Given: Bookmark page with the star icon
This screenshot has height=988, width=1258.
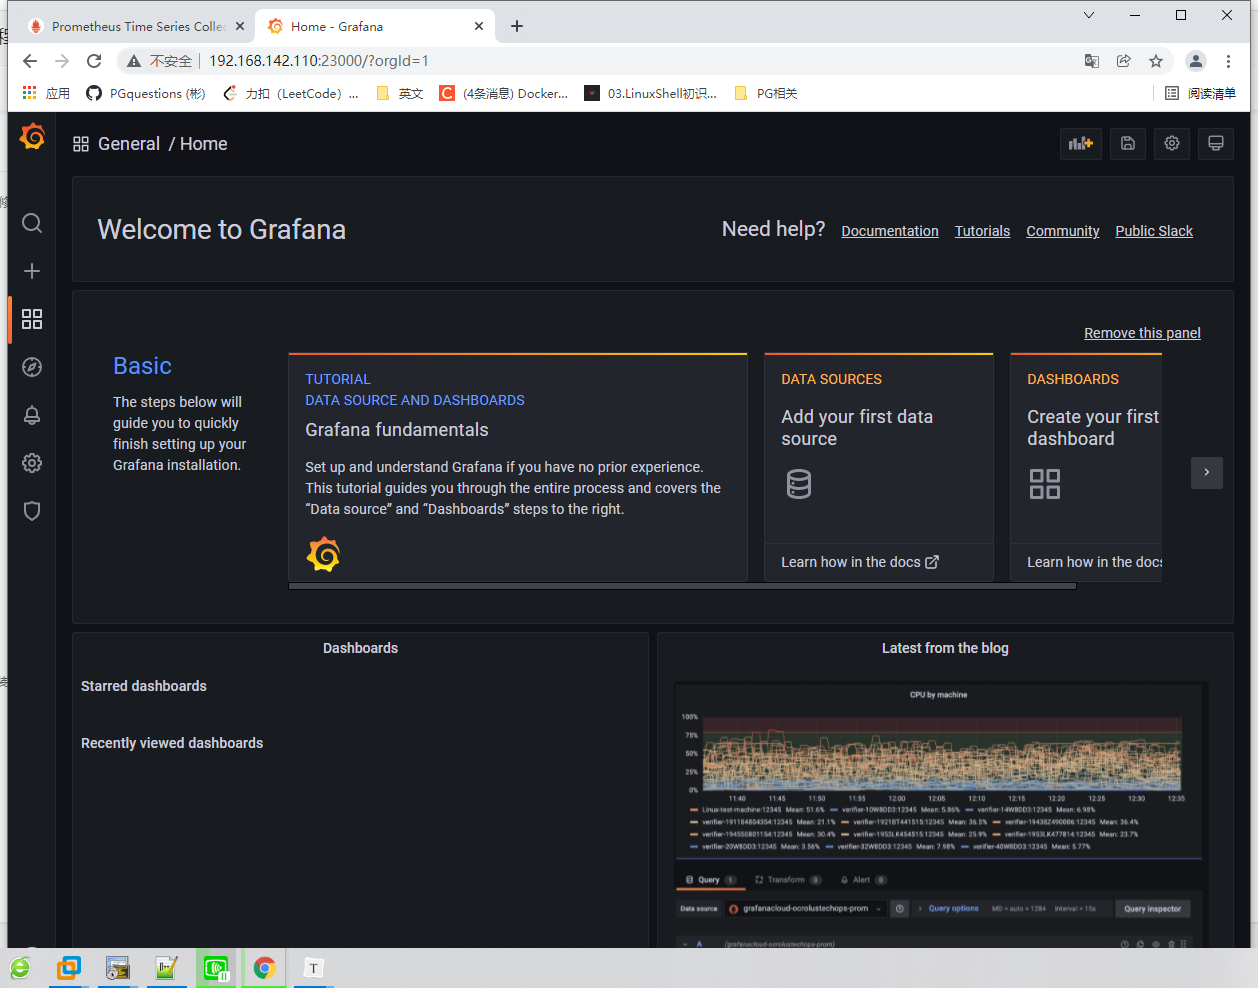Looking at the screenshot, I should (x=1156, y=61).
